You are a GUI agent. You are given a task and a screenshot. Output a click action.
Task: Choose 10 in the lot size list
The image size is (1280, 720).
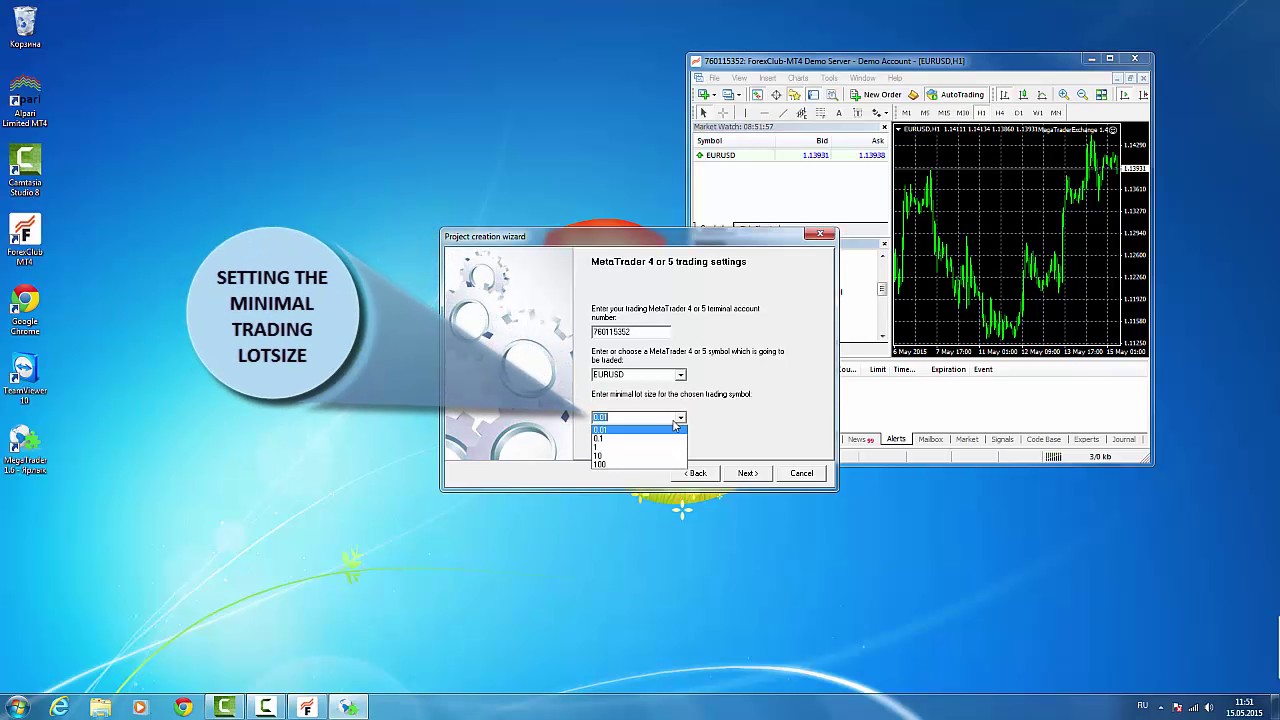(x=638, y=456)
